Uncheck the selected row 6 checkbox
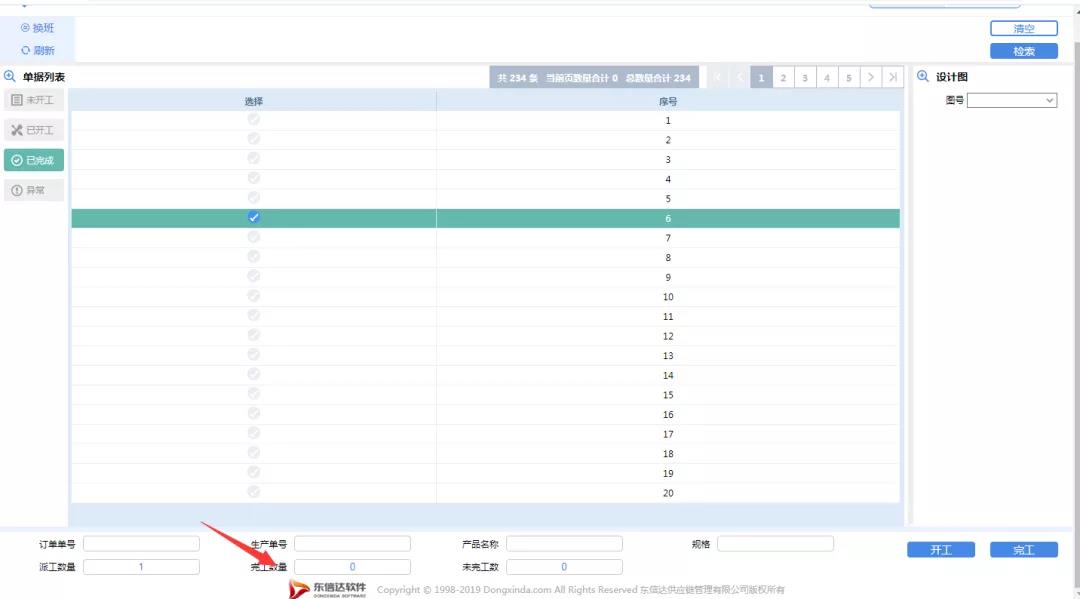 [x=254, y=218]
